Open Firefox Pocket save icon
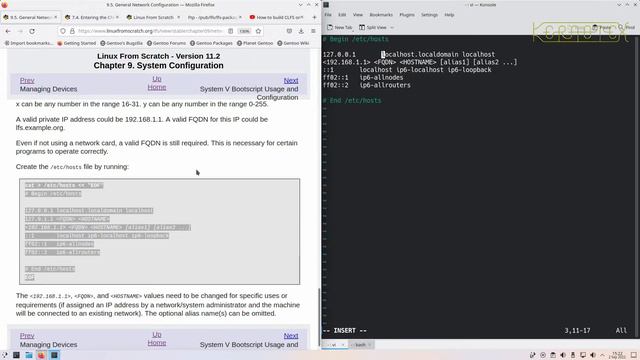 tap(289, 31)
